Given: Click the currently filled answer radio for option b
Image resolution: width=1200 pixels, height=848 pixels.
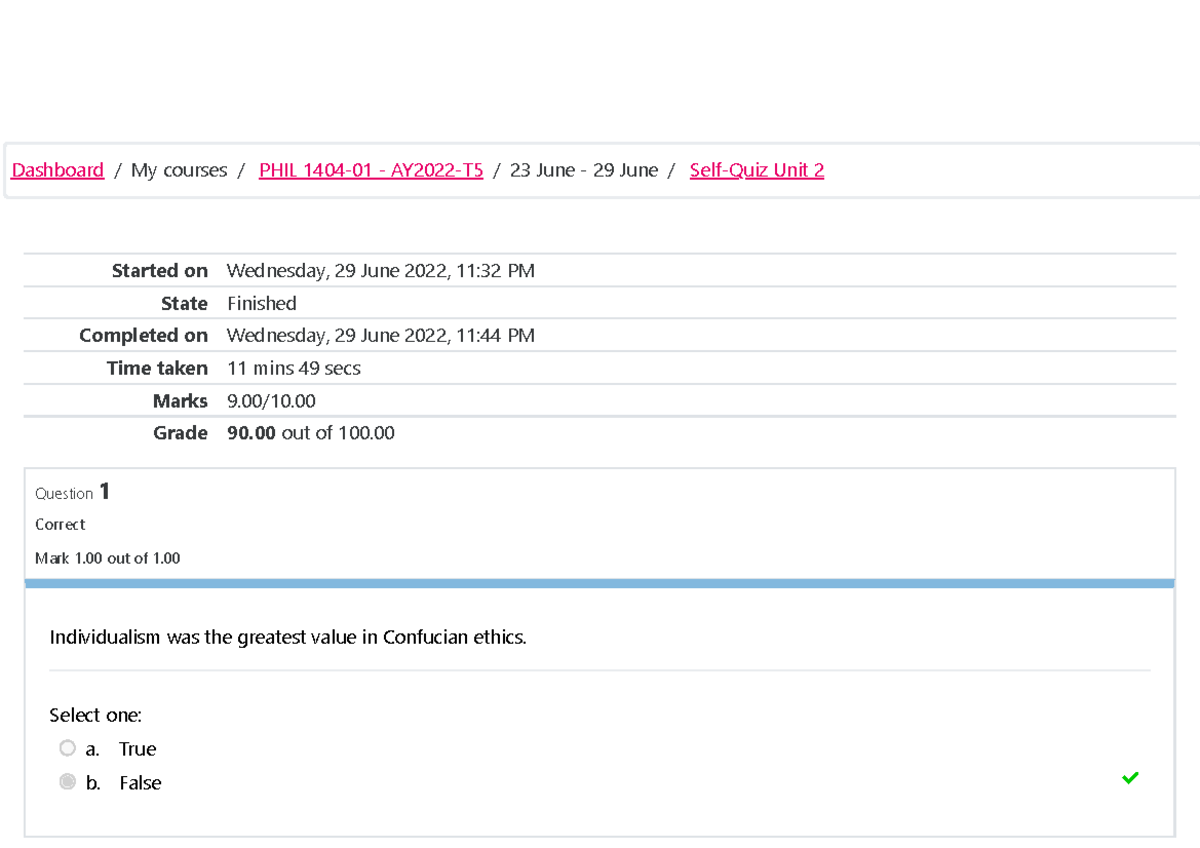Looking at the screenshot, I should coord(67,782).
